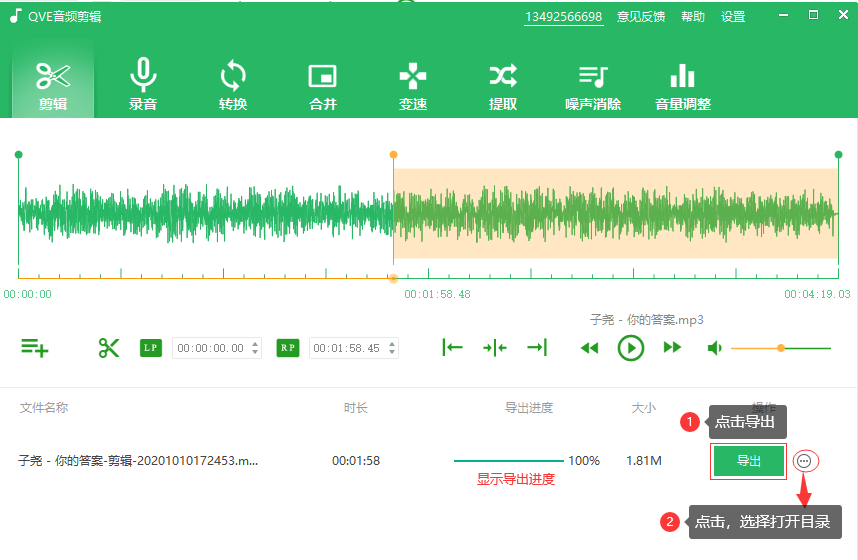Click the exported file name 子尧 - 你的答案-剪辑

click(x=138, y=461)
